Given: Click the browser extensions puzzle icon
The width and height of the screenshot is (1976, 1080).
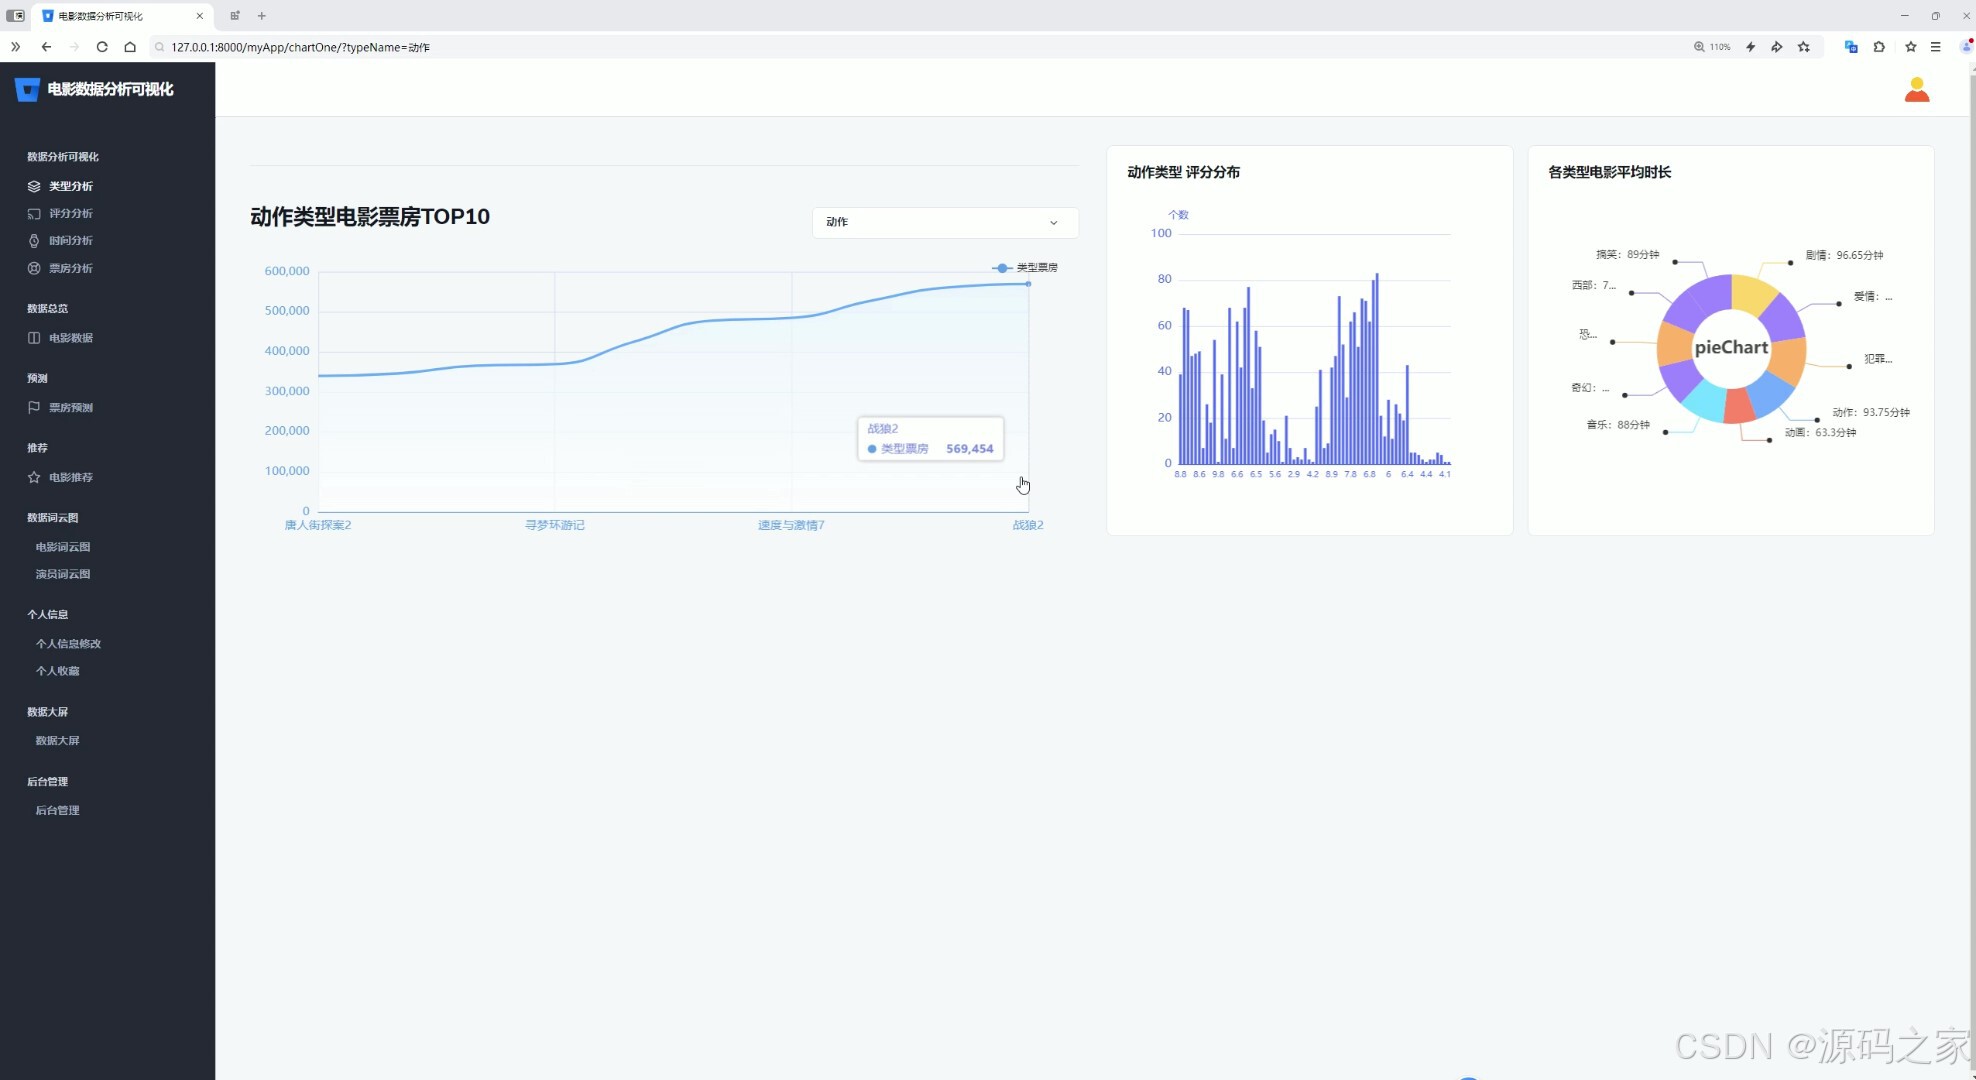Looking at the screenshot, I should point(1879,47).
